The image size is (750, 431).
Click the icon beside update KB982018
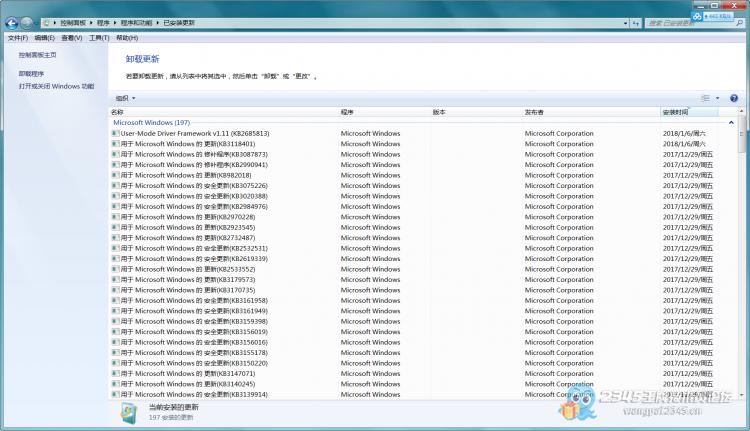tap(115, 175)
